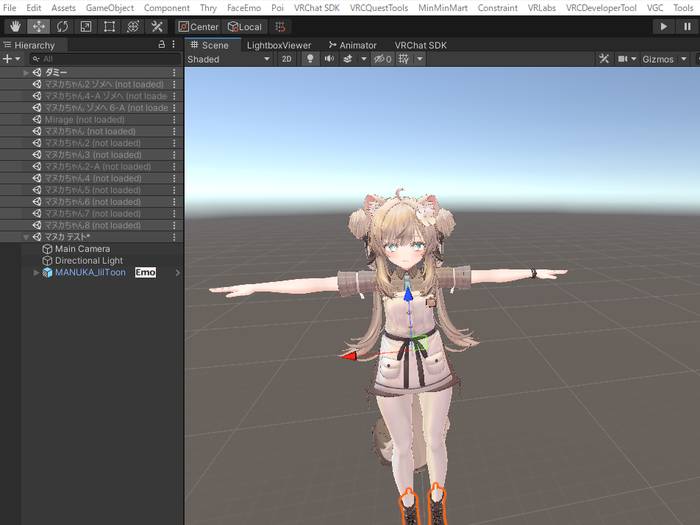
Task: Select Directional Light in hierarchy
Action: (89, 261)
